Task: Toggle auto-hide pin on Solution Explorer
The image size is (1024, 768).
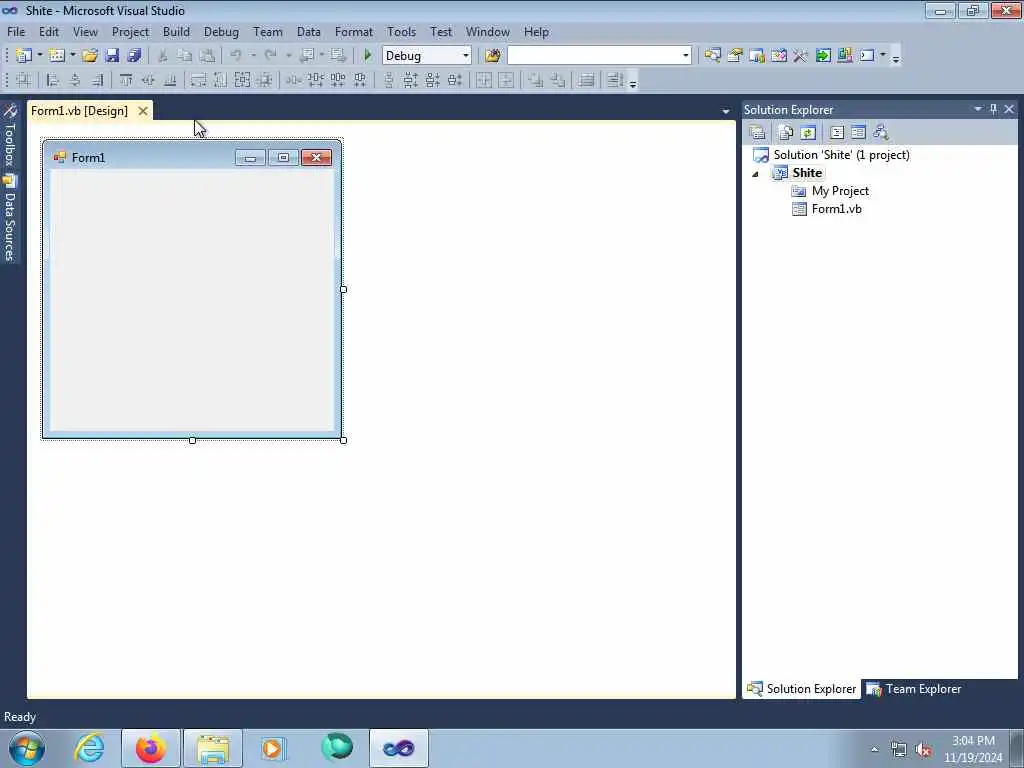Action: [993, 109]
